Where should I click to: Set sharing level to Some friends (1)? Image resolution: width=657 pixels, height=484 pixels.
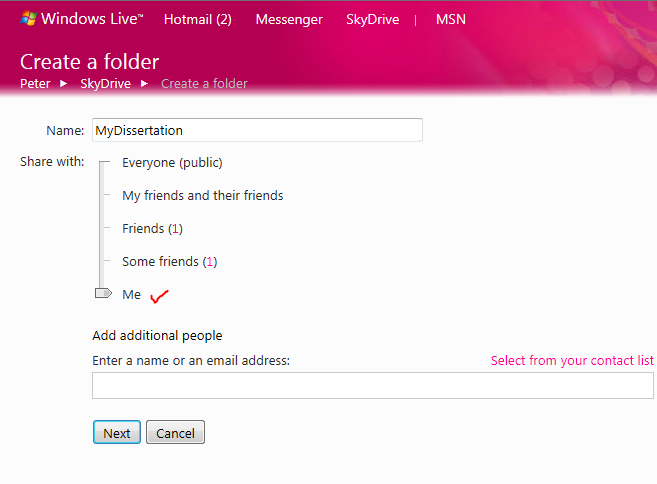click(169, 261)
